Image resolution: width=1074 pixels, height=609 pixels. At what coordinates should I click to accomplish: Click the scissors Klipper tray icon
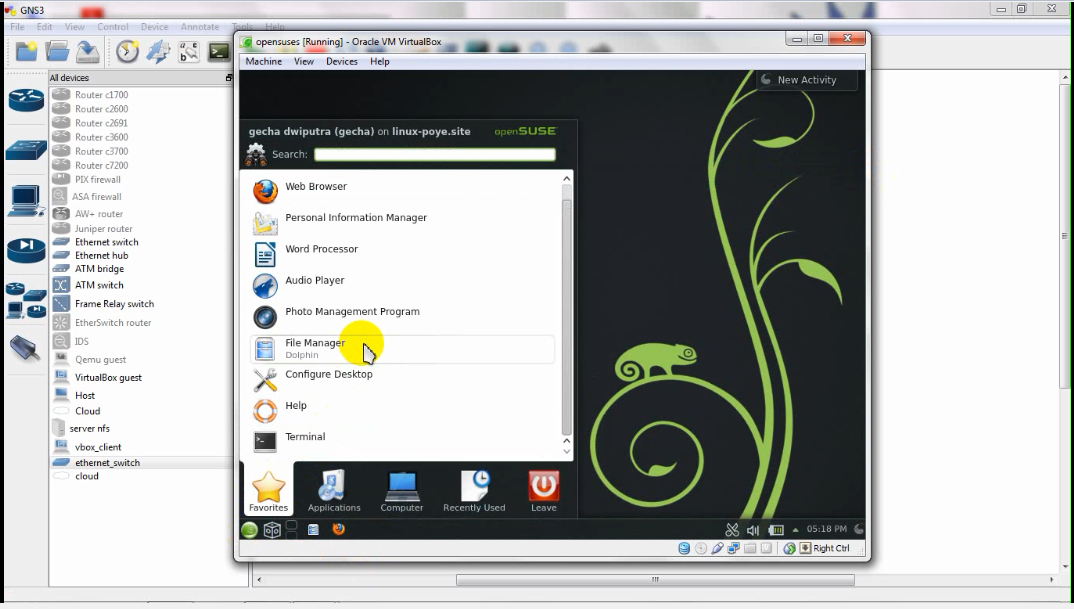point(732,530)
